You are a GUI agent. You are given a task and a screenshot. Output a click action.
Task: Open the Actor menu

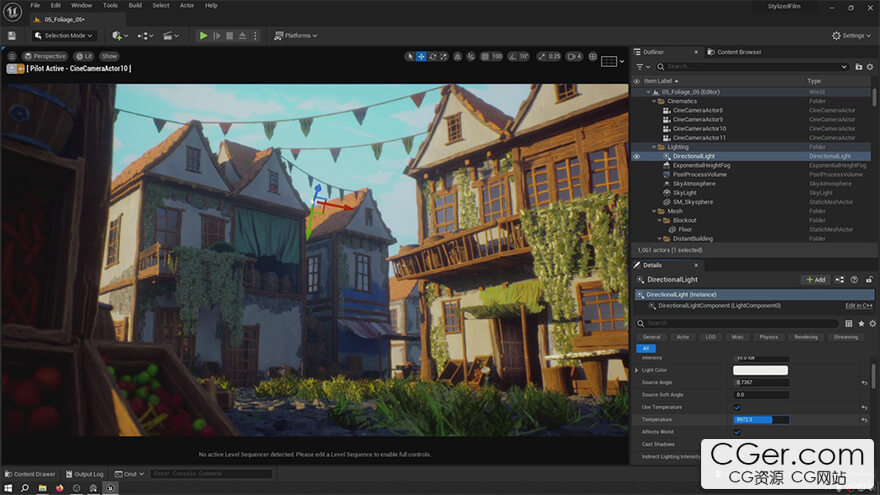click(x=187, y=6)
